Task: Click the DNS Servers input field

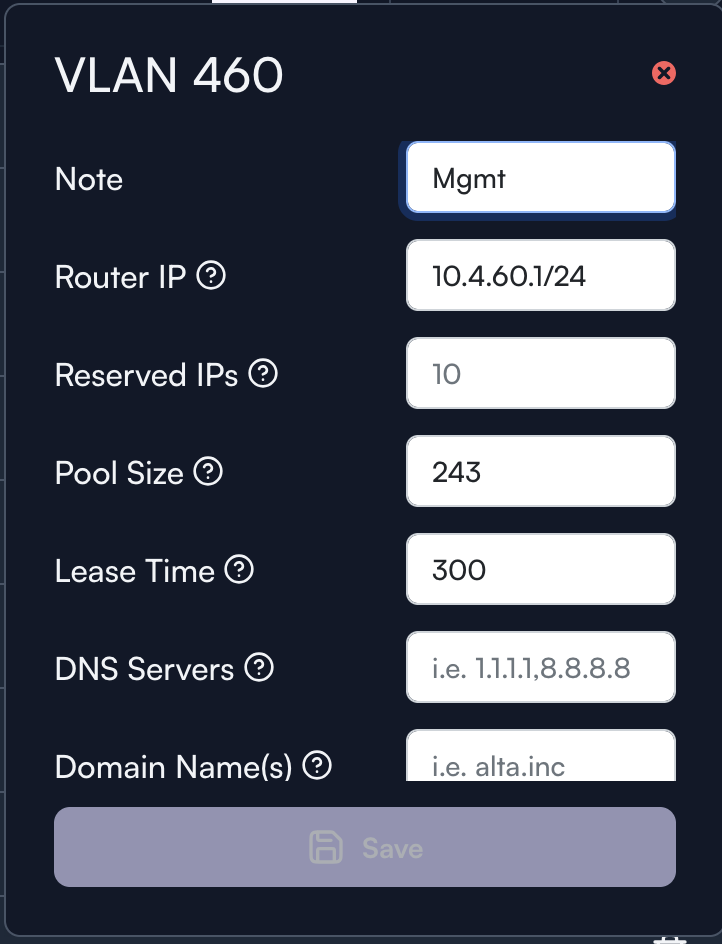Action: (x=541, y=667)
